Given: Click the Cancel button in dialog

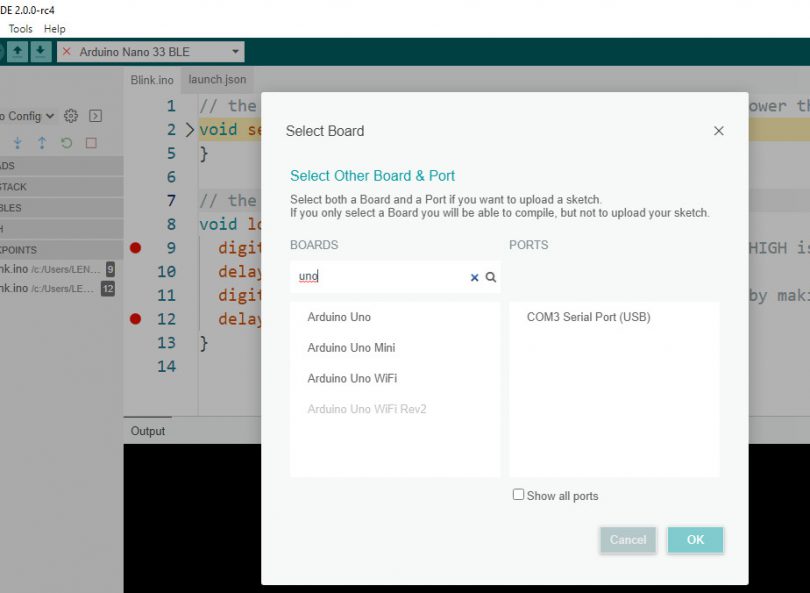Looking at the screenshot, I should (x=628, y=540).
